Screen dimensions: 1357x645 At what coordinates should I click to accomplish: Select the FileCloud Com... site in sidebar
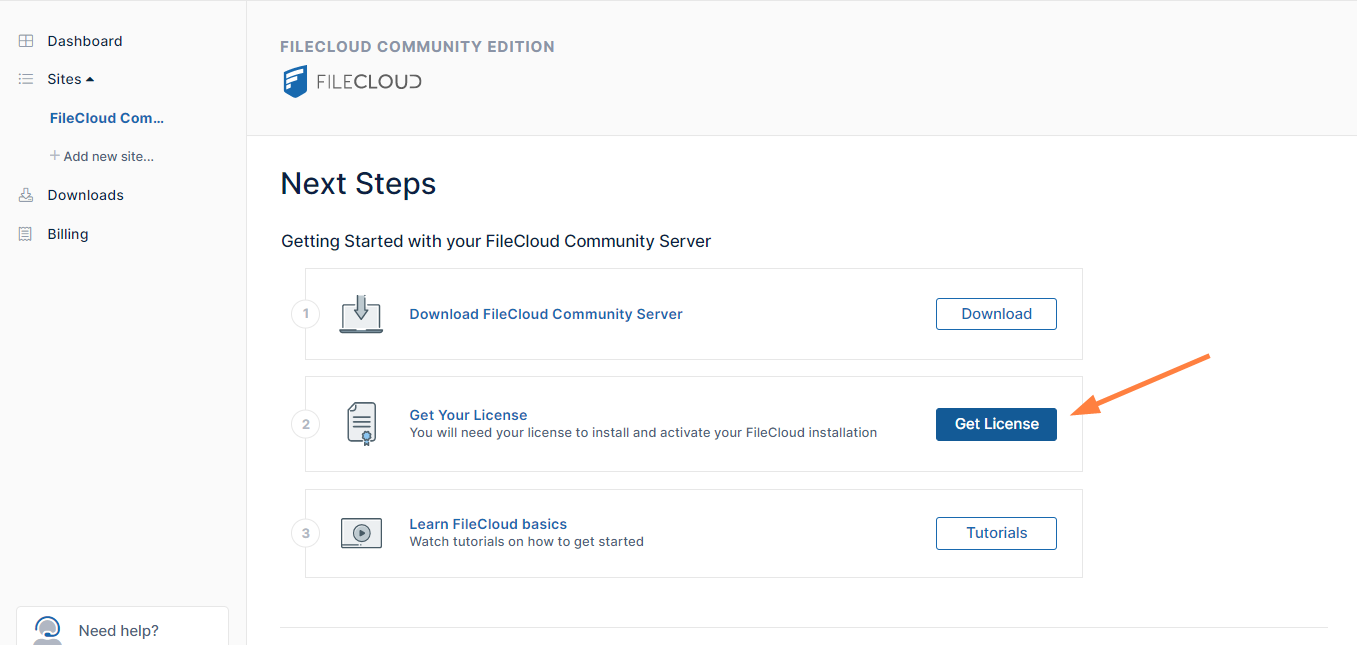(x=106, y=117)
